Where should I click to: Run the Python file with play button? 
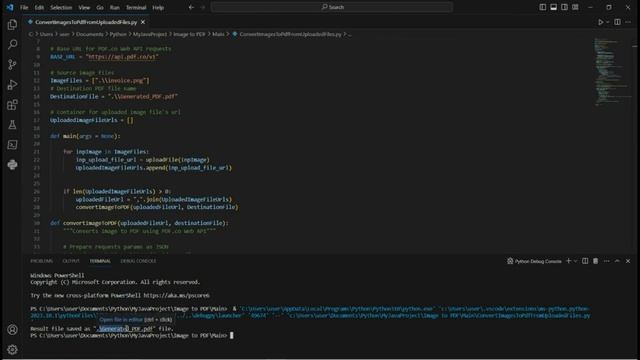pyautogui.click(x=600, y=22)
